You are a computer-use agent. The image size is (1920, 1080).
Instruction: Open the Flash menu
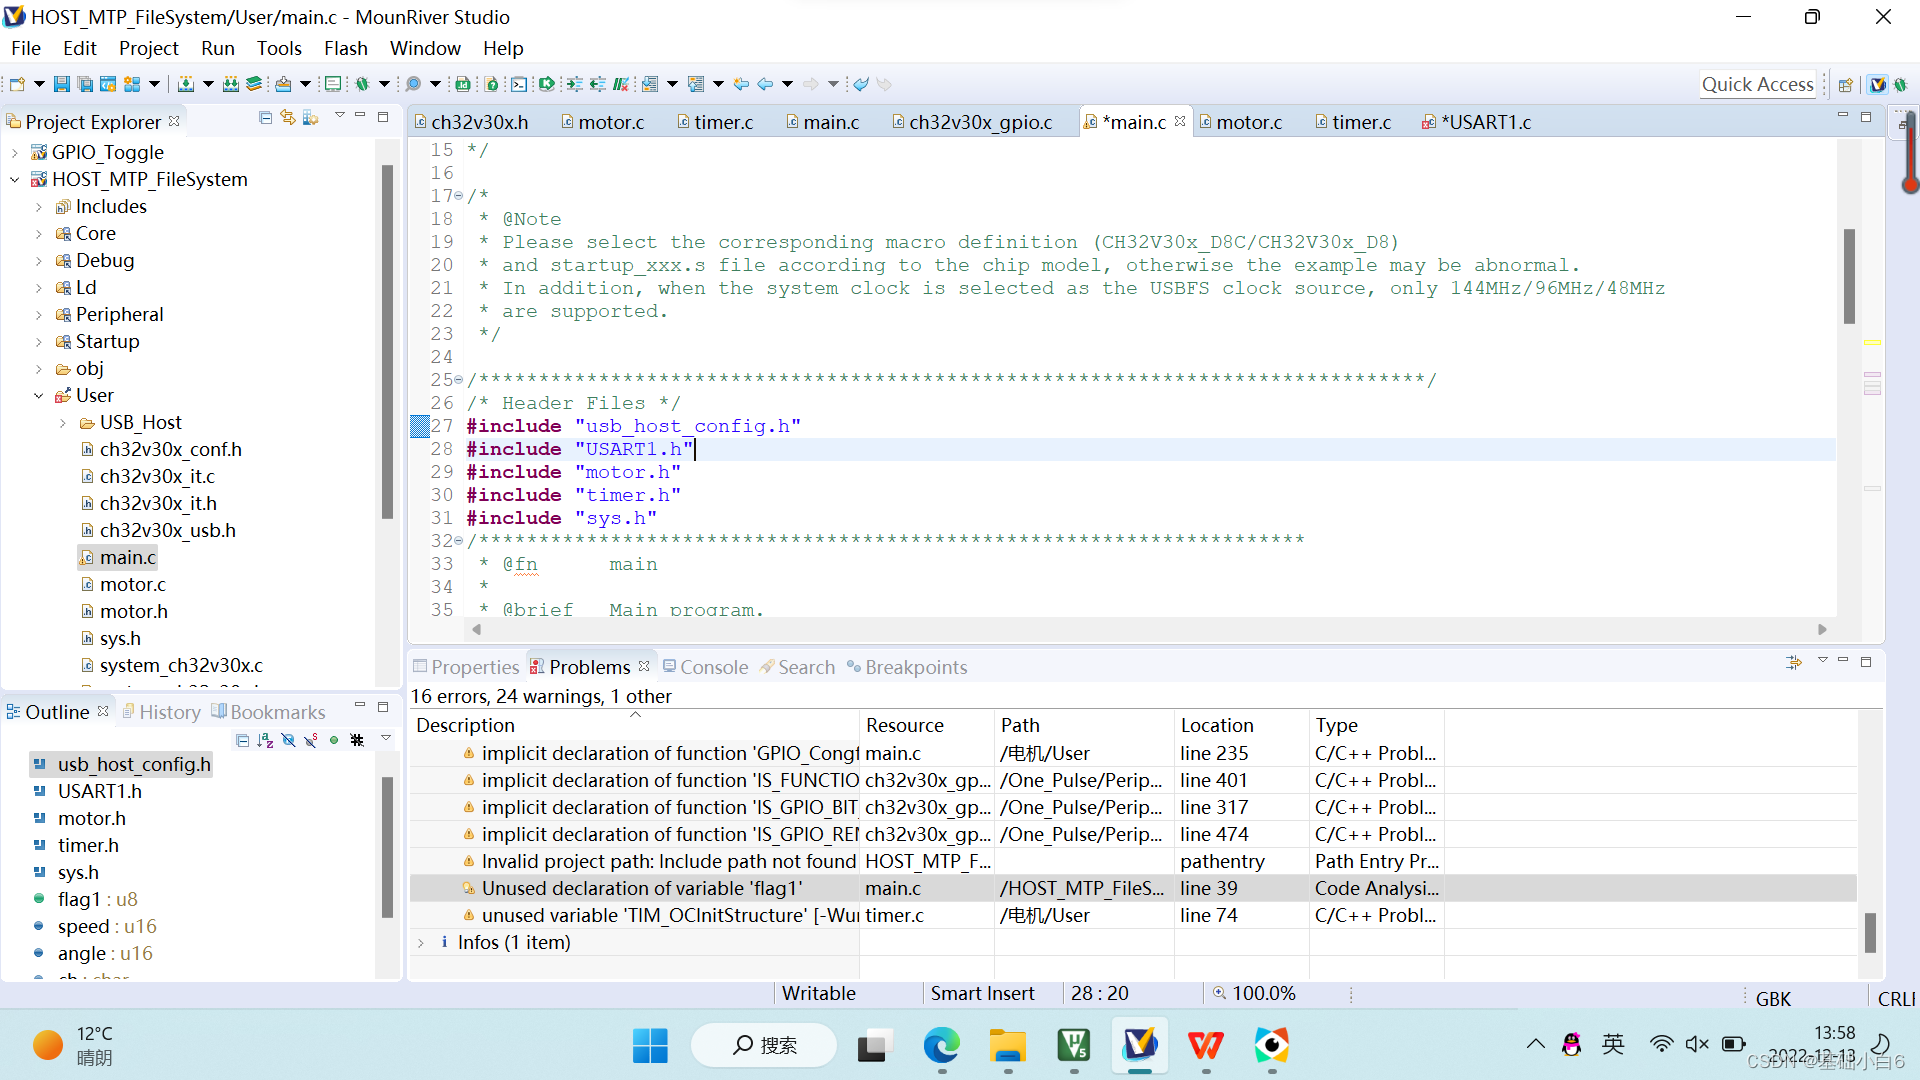(345, 48)
